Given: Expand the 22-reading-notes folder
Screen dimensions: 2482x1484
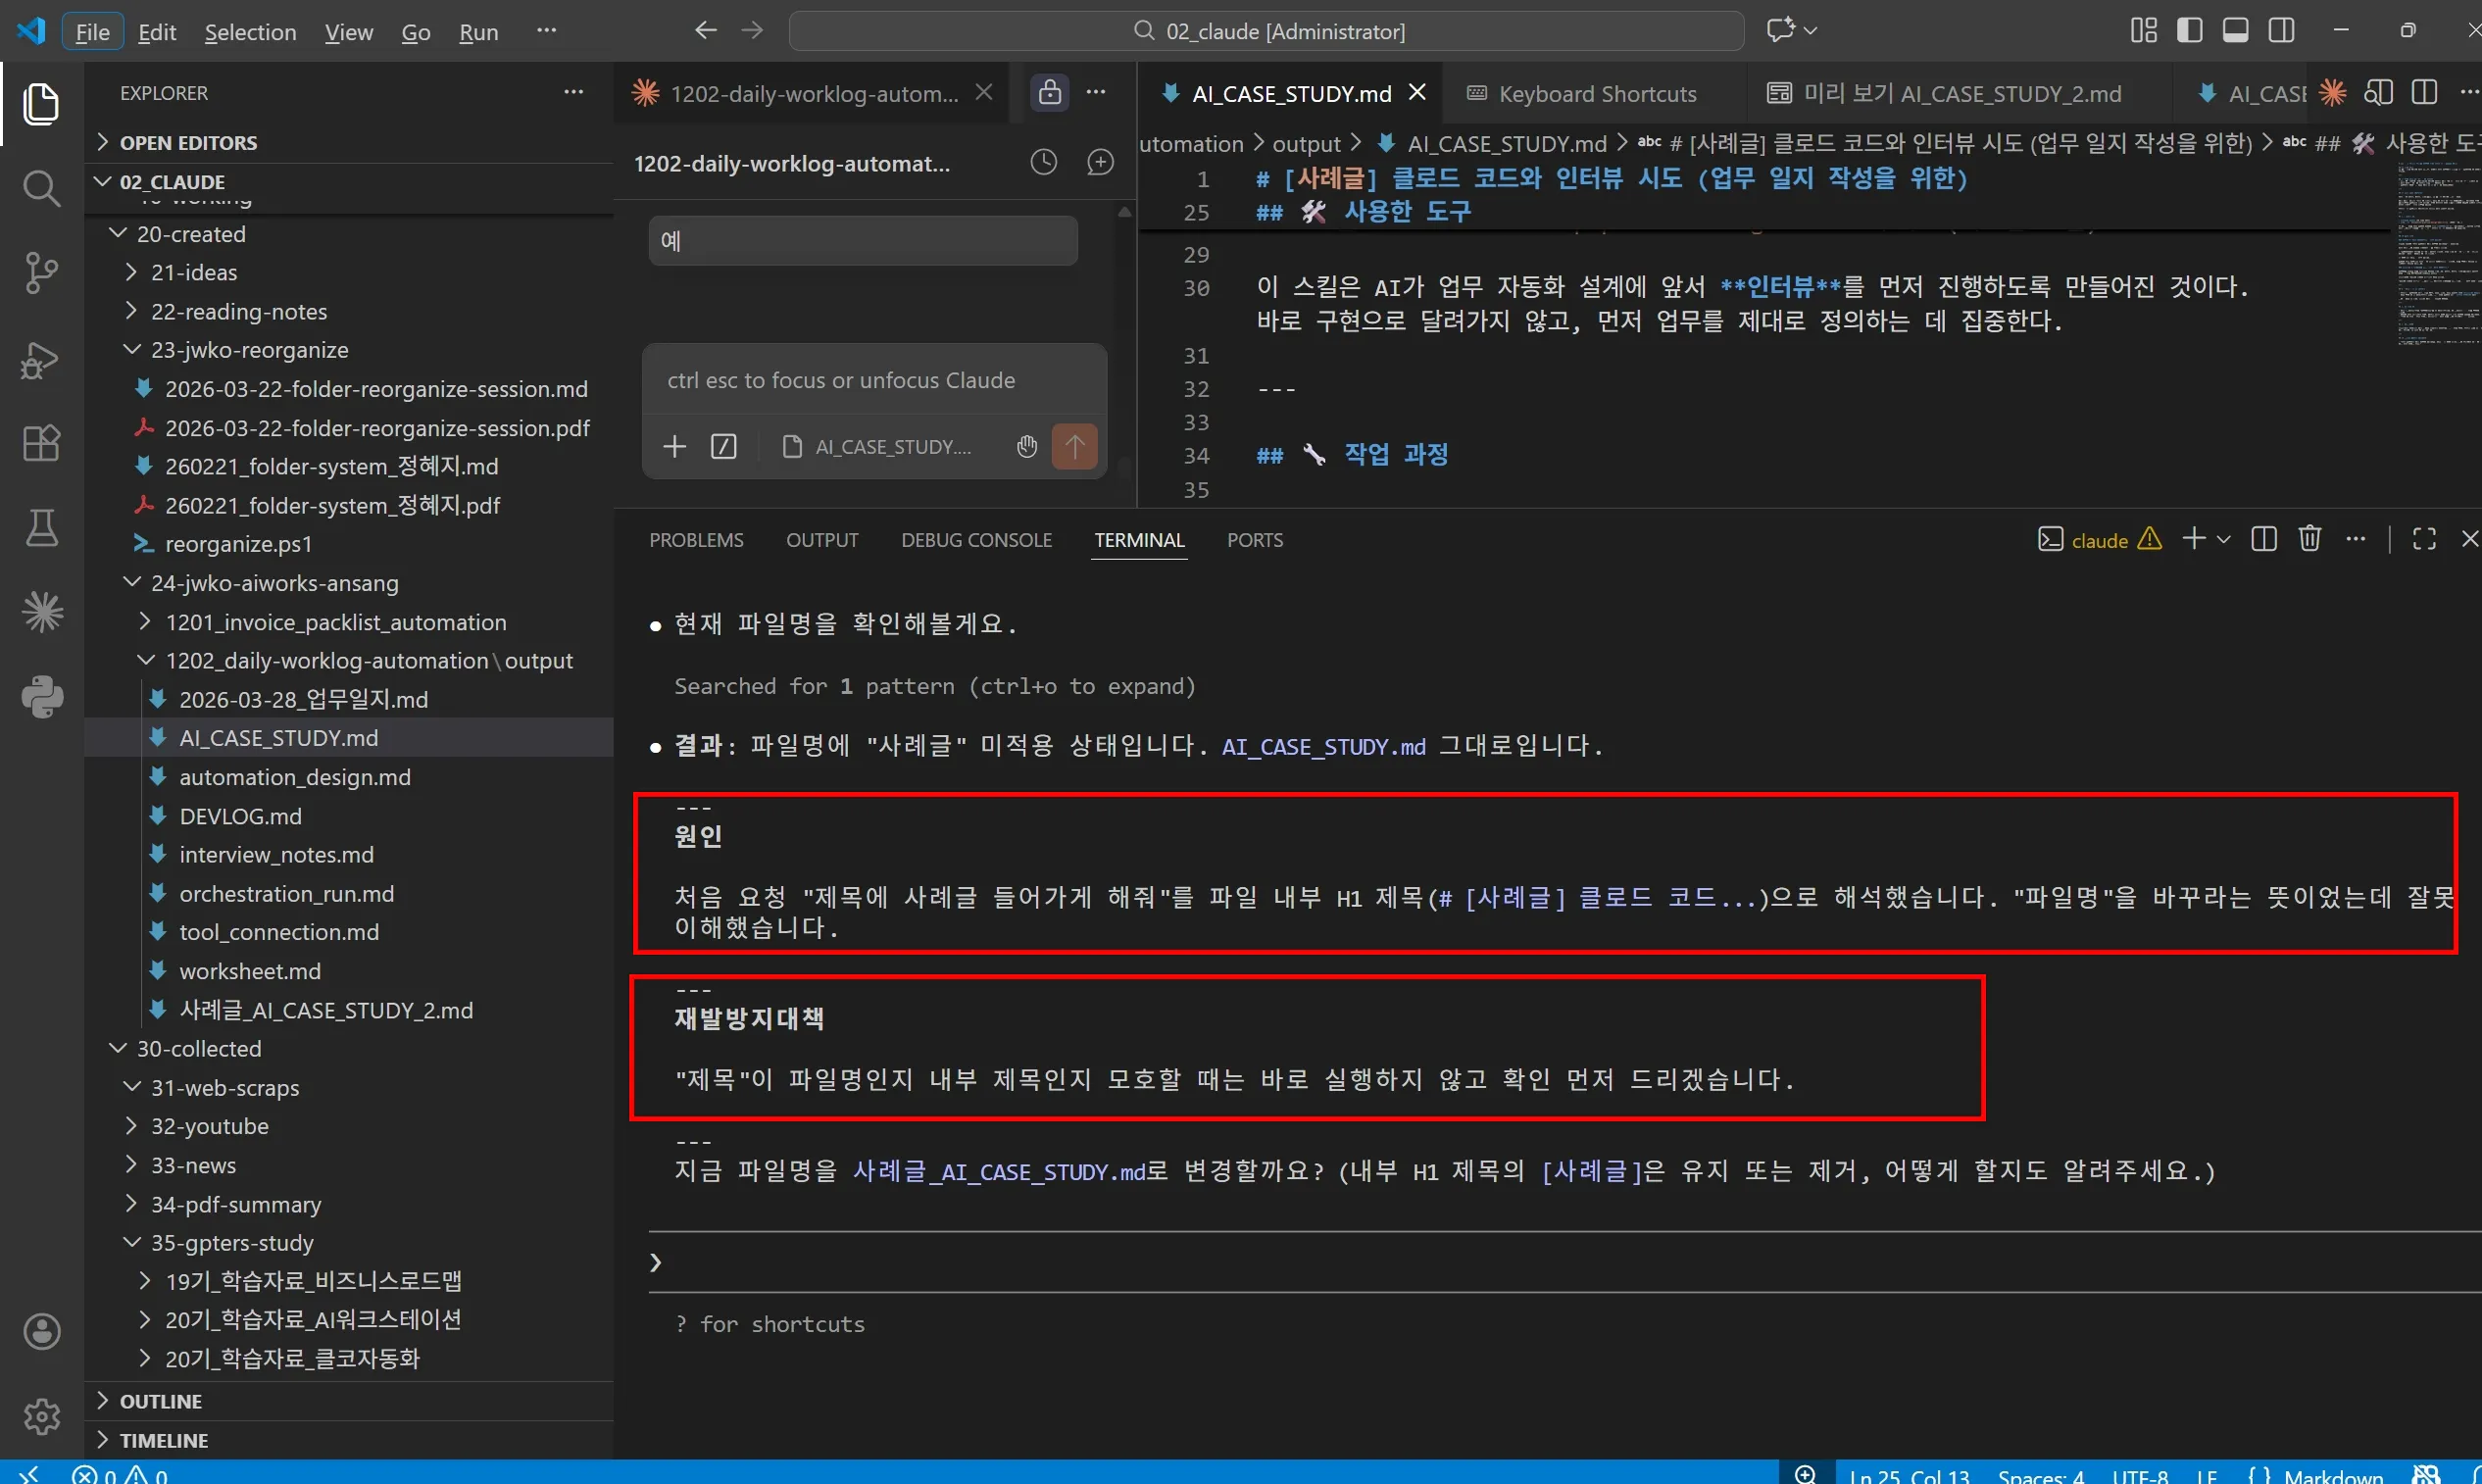Looking at the screenshot, I should pos(348,311).
